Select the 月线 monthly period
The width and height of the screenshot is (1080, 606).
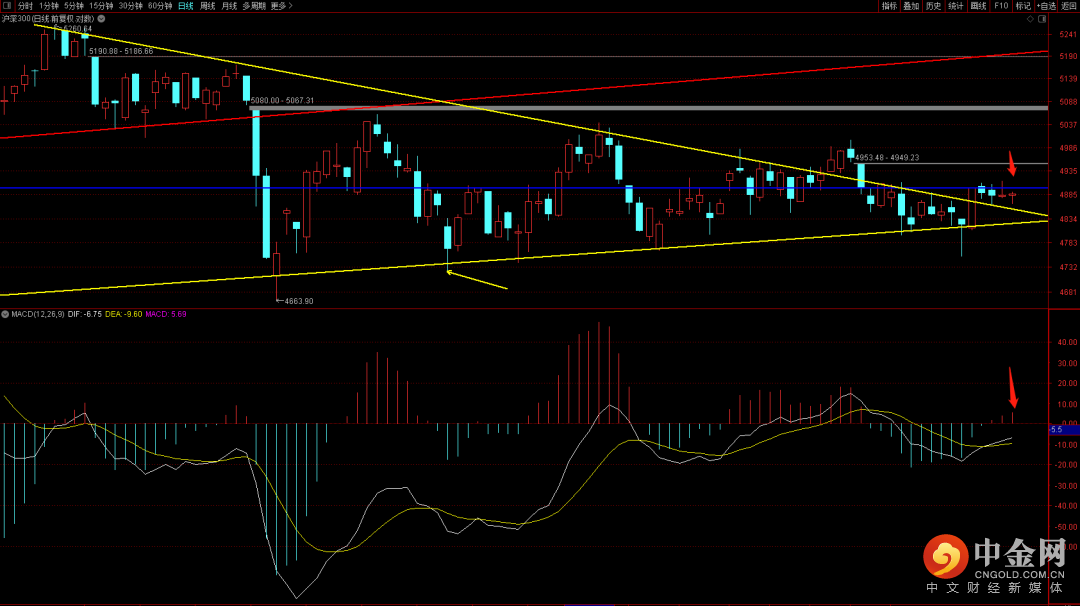coord(229,6)
